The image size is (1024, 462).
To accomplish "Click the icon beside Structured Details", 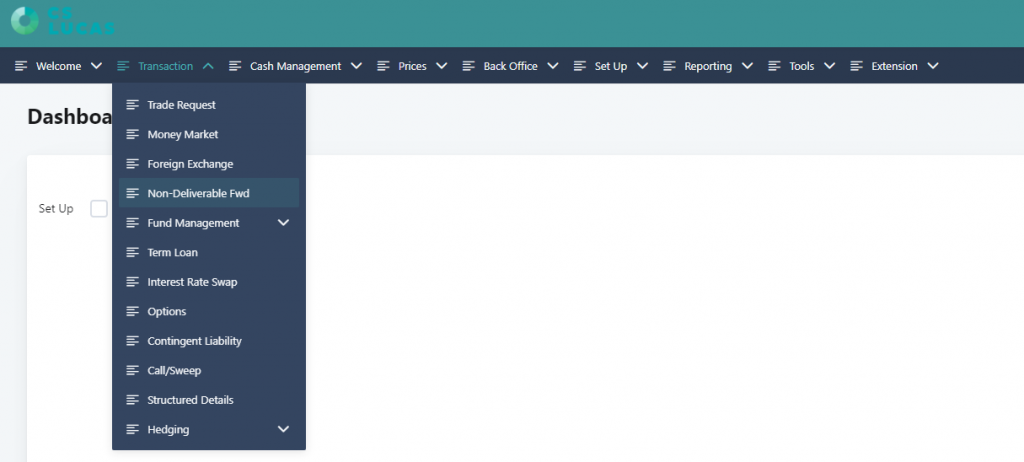I will (132, 400).
